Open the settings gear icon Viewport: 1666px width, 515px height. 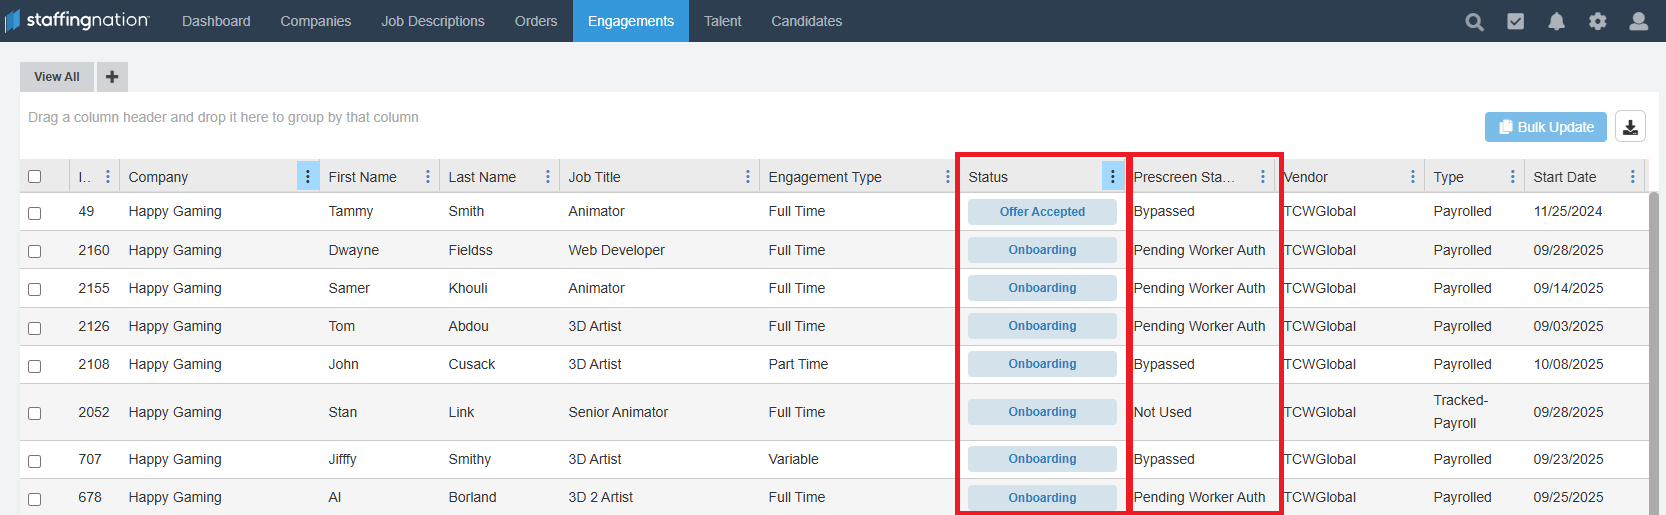[x=1598, y=21]
